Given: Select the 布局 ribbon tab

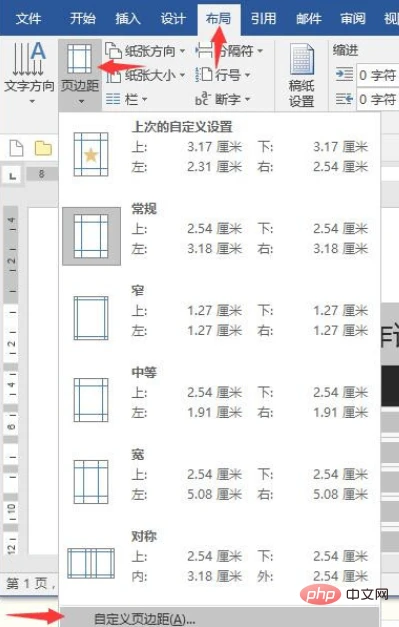Looking at the screenshot, I should tap(218, 18).
